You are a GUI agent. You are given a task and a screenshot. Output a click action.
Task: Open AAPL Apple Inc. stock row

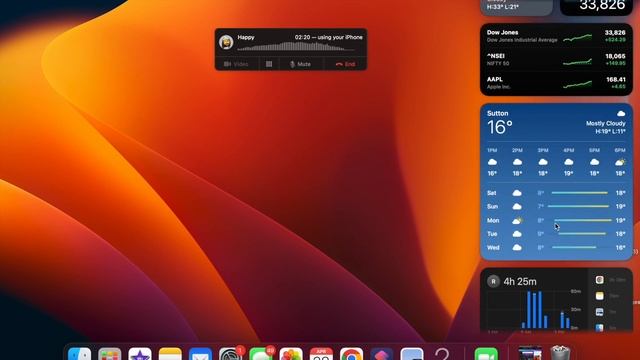[556, 83]
